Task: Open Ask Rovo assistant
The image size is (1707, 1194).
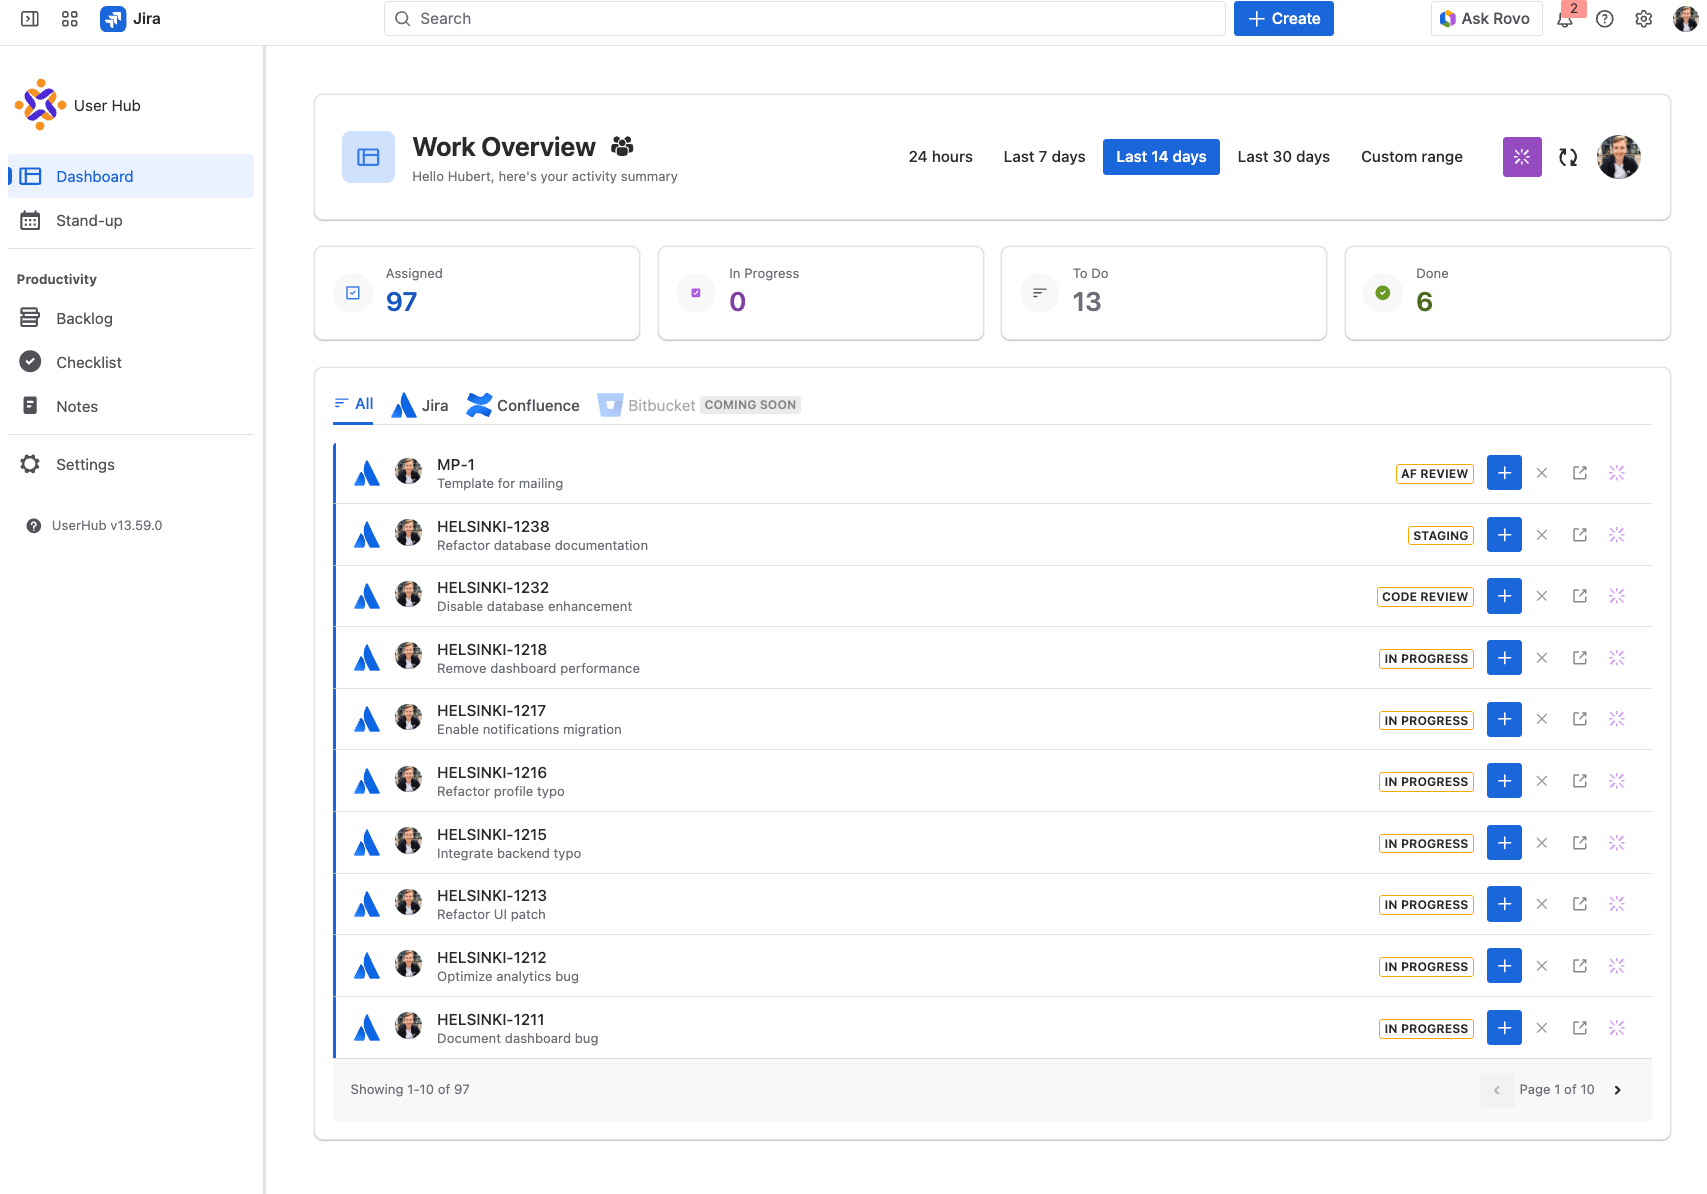Action: pos(1486,19)
